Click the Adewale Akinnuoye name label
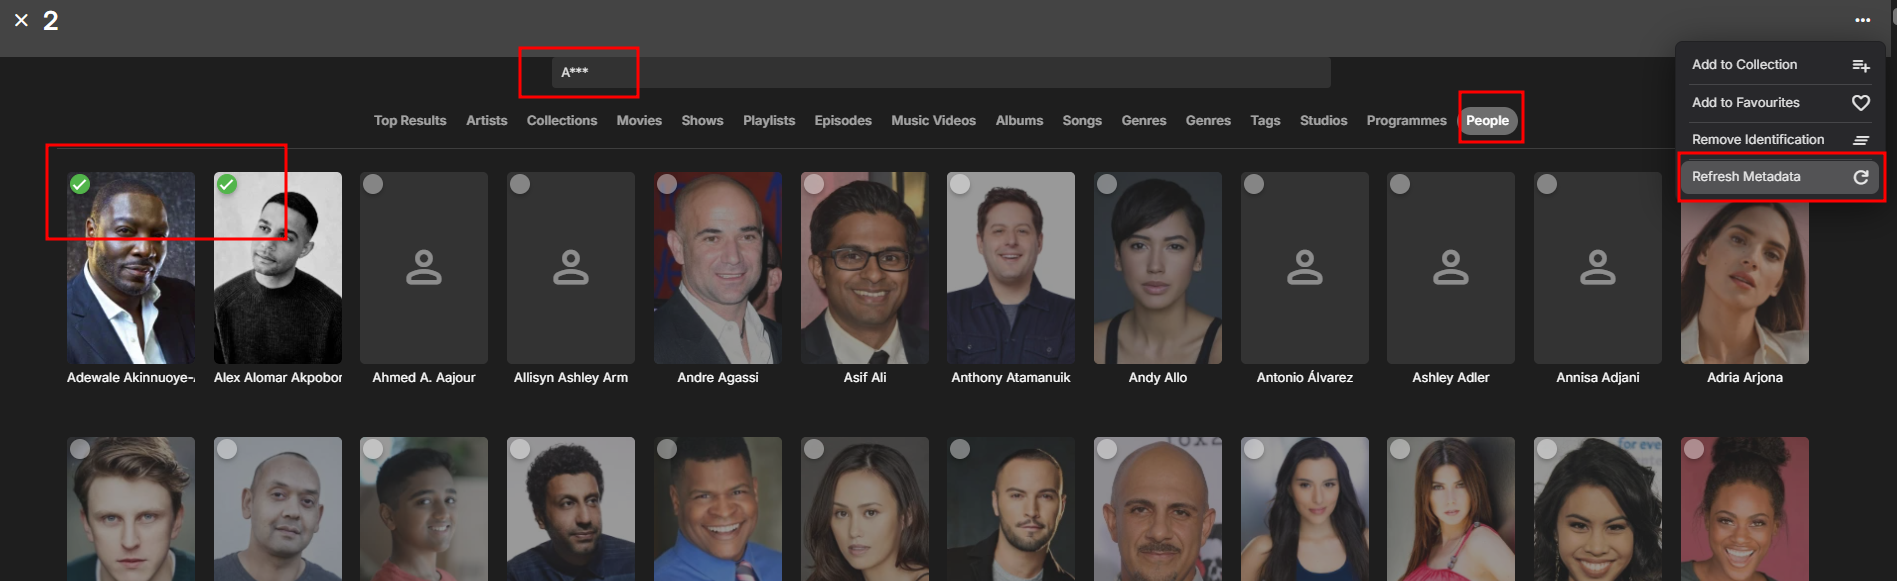The width and height of the screenshot is (1897, 581). 131,378
